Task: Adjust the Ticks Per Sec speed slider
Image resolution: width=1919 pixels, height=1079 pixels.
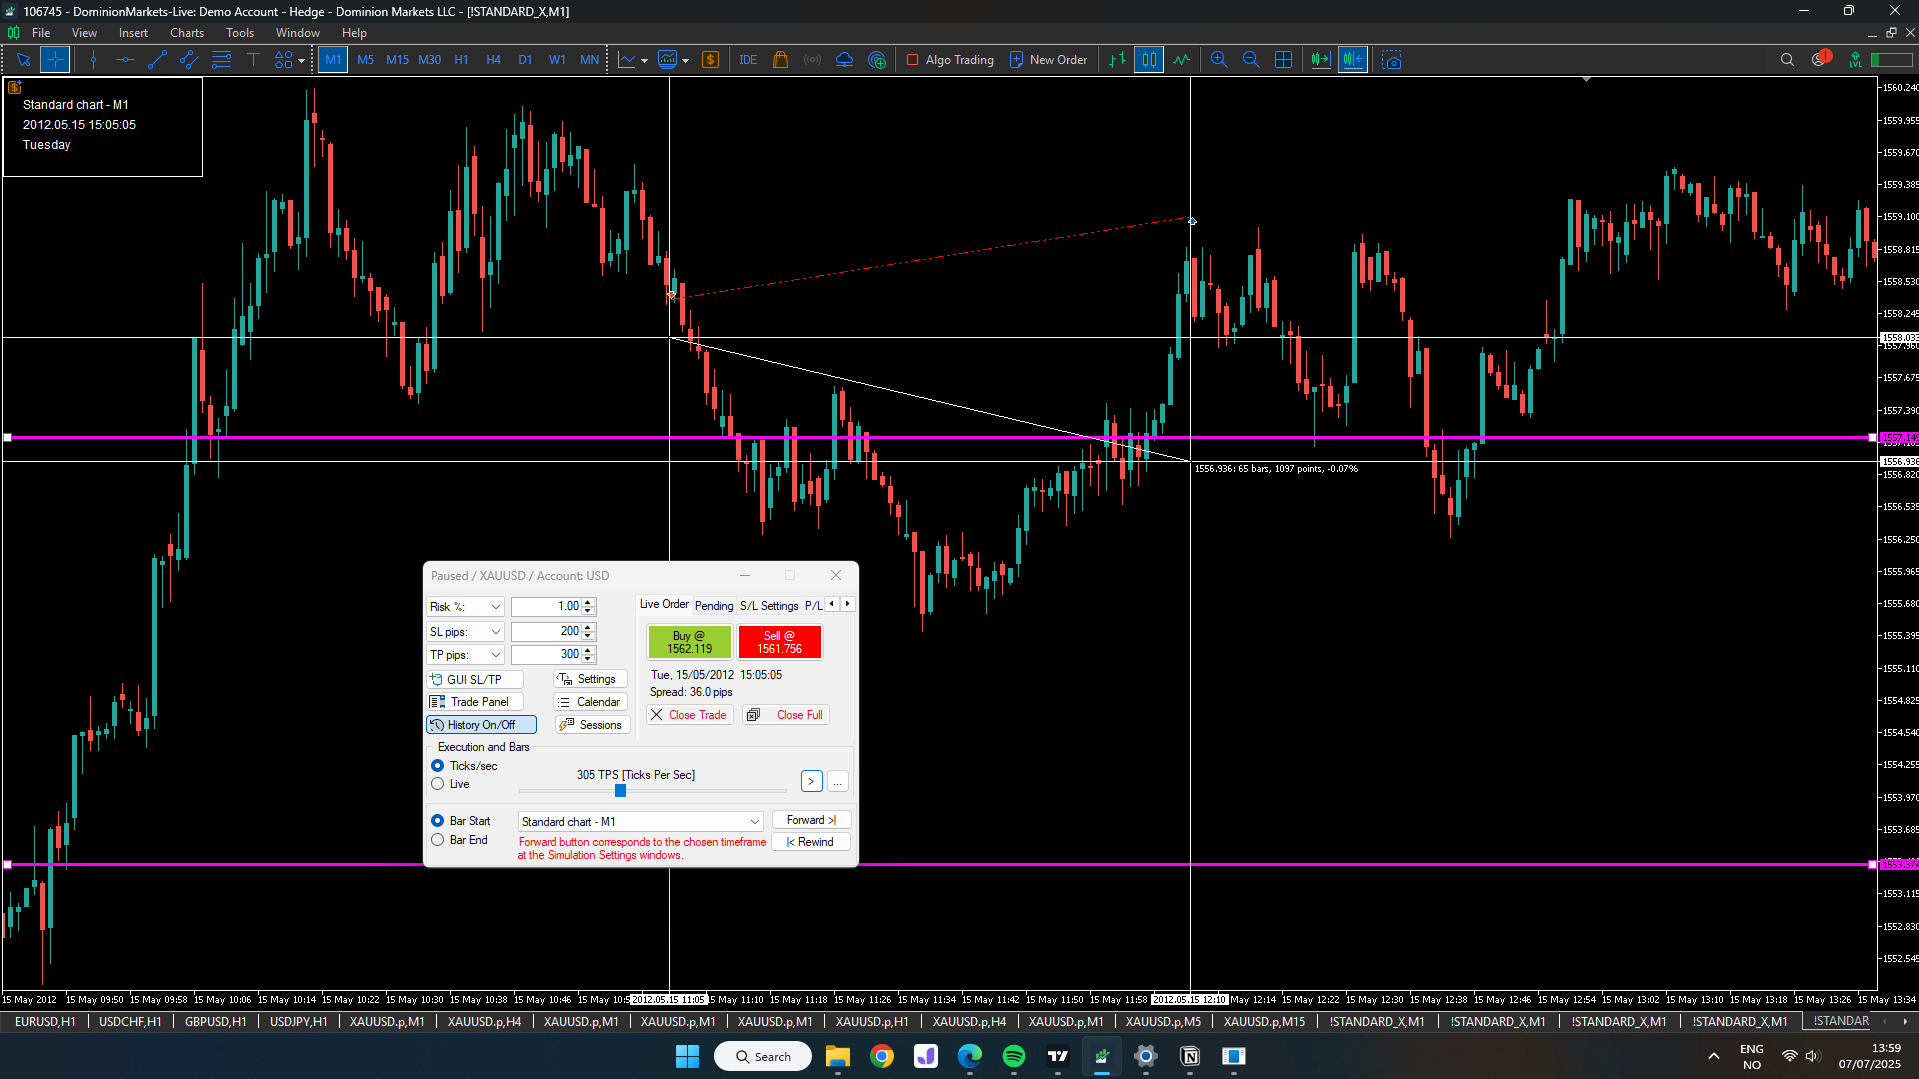Action: tap(620, 791)
